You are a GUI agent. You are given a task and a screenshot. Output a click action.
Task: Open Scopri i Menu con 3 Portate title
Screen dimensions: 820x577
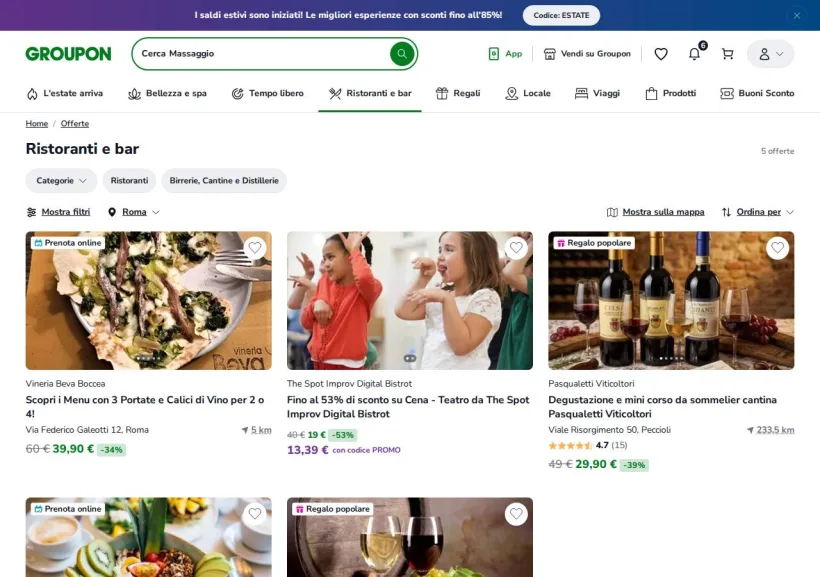(145, 406)
